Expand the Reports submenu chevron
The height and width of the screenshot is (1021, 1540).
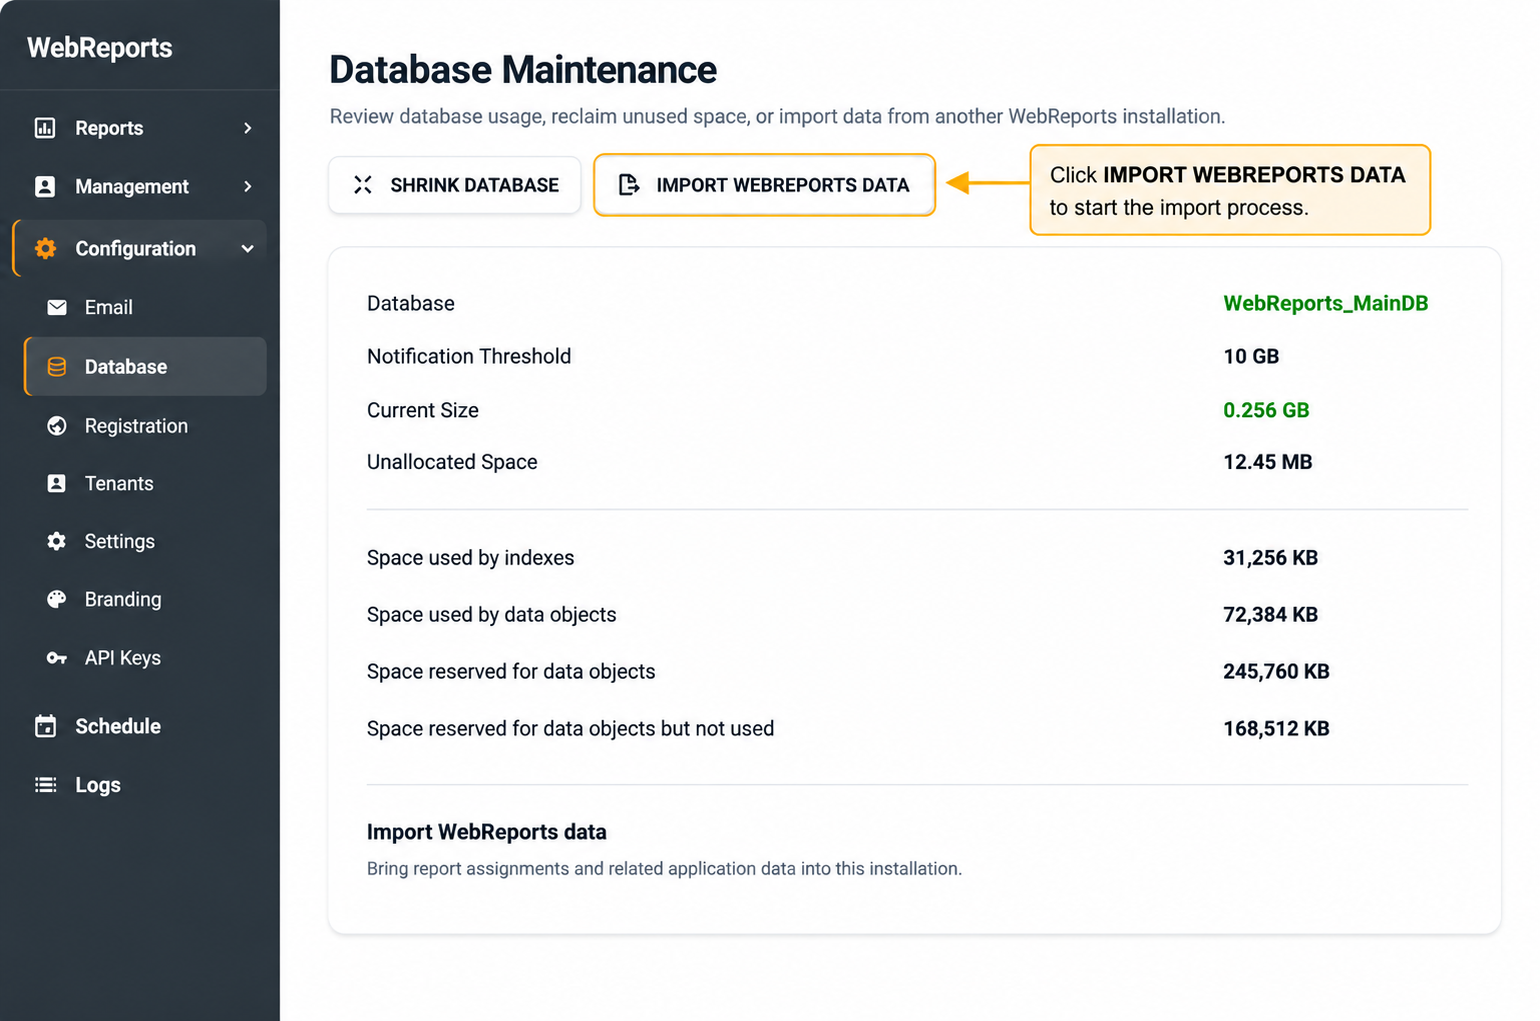click(x=248, y=128)
